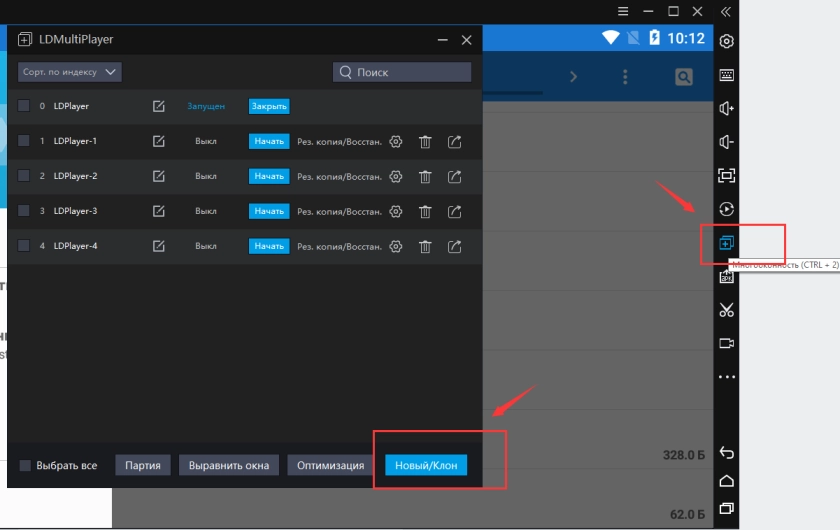Focus the Поиск search field
The width and height of the screenshot is (840, 530).
click(x=402, y=72)
